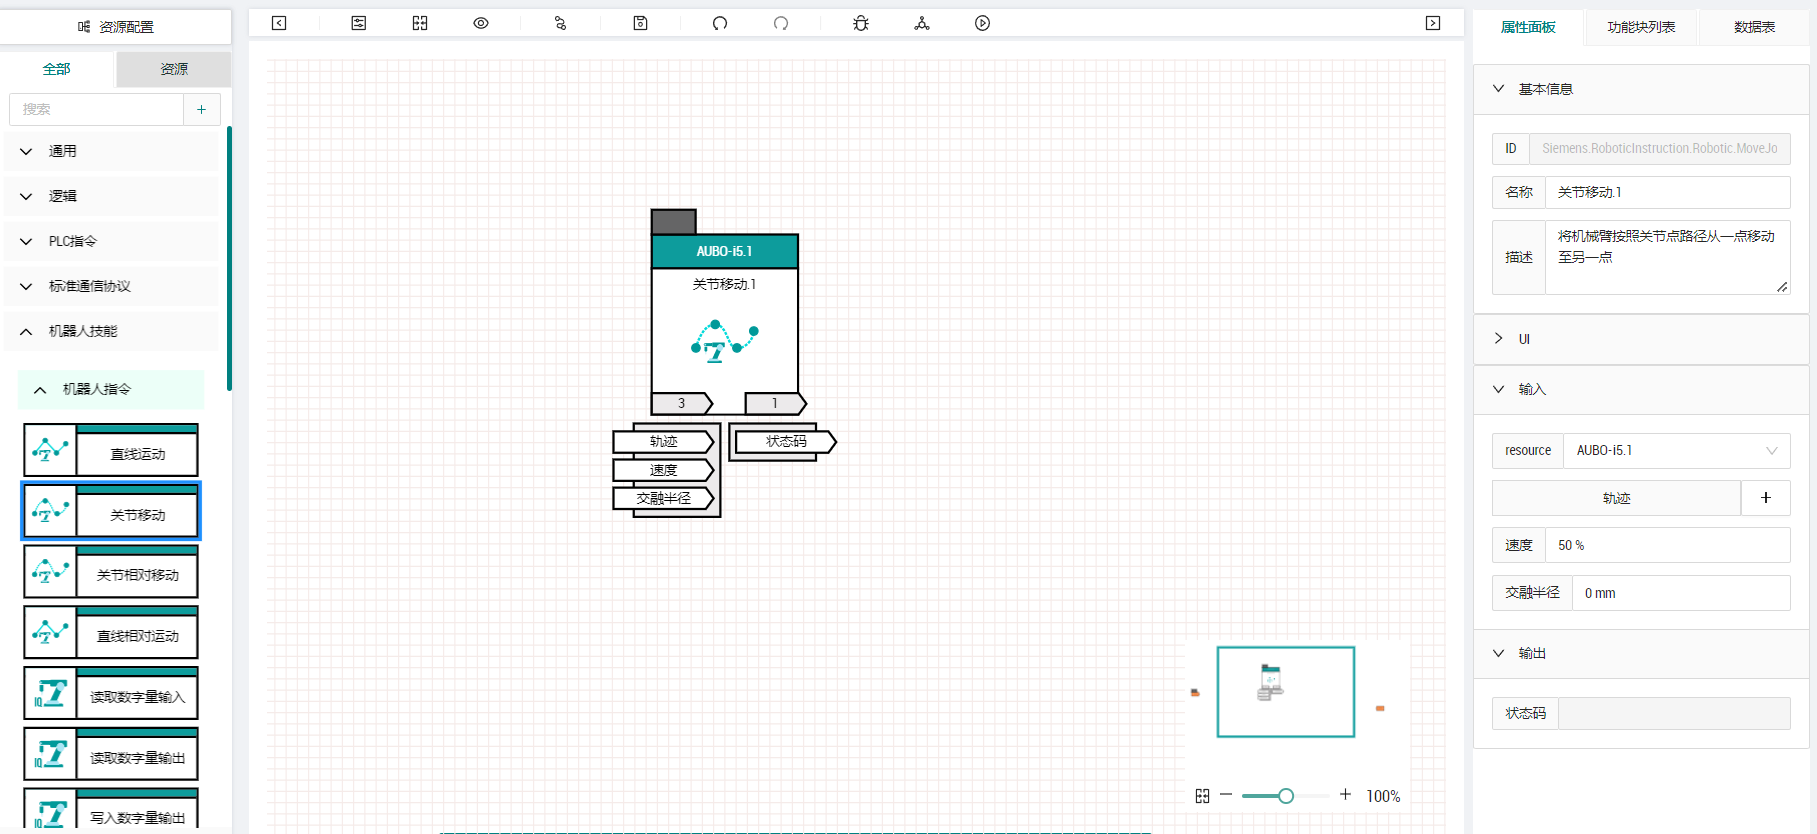The image size is (1817, 834).
Task: Expand the 逻辑 category
Action: coord(111,196)
